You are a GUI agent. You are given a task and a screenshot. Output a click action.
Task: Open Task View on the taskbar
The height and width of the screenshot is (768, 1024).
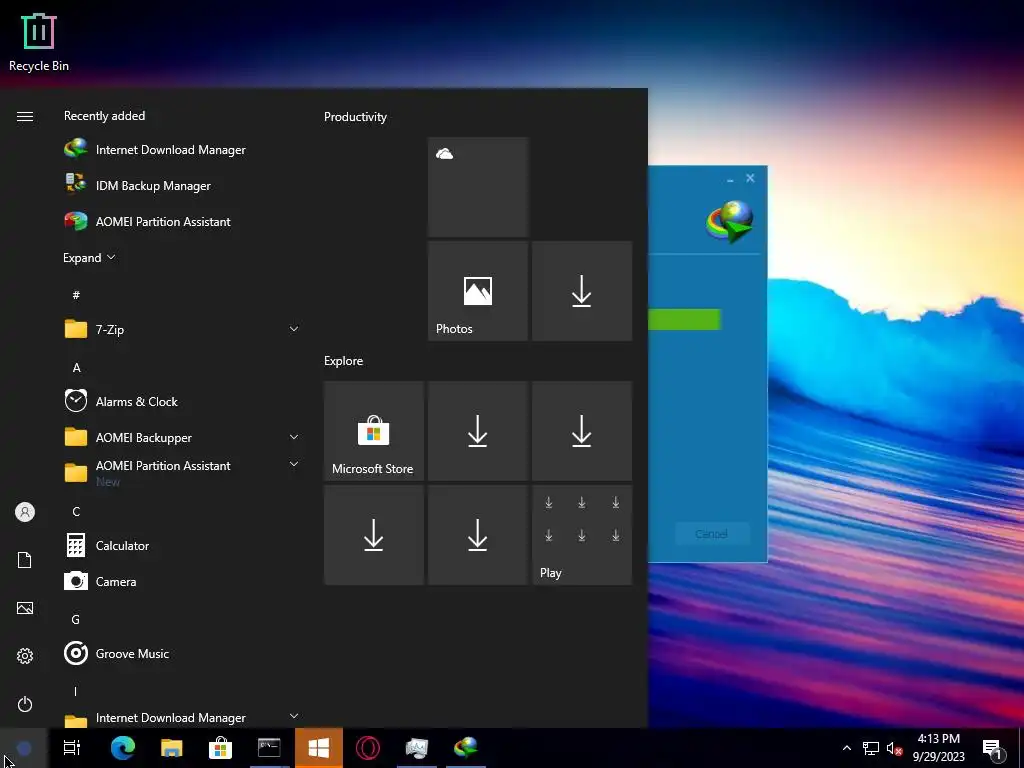pos(72,748)
